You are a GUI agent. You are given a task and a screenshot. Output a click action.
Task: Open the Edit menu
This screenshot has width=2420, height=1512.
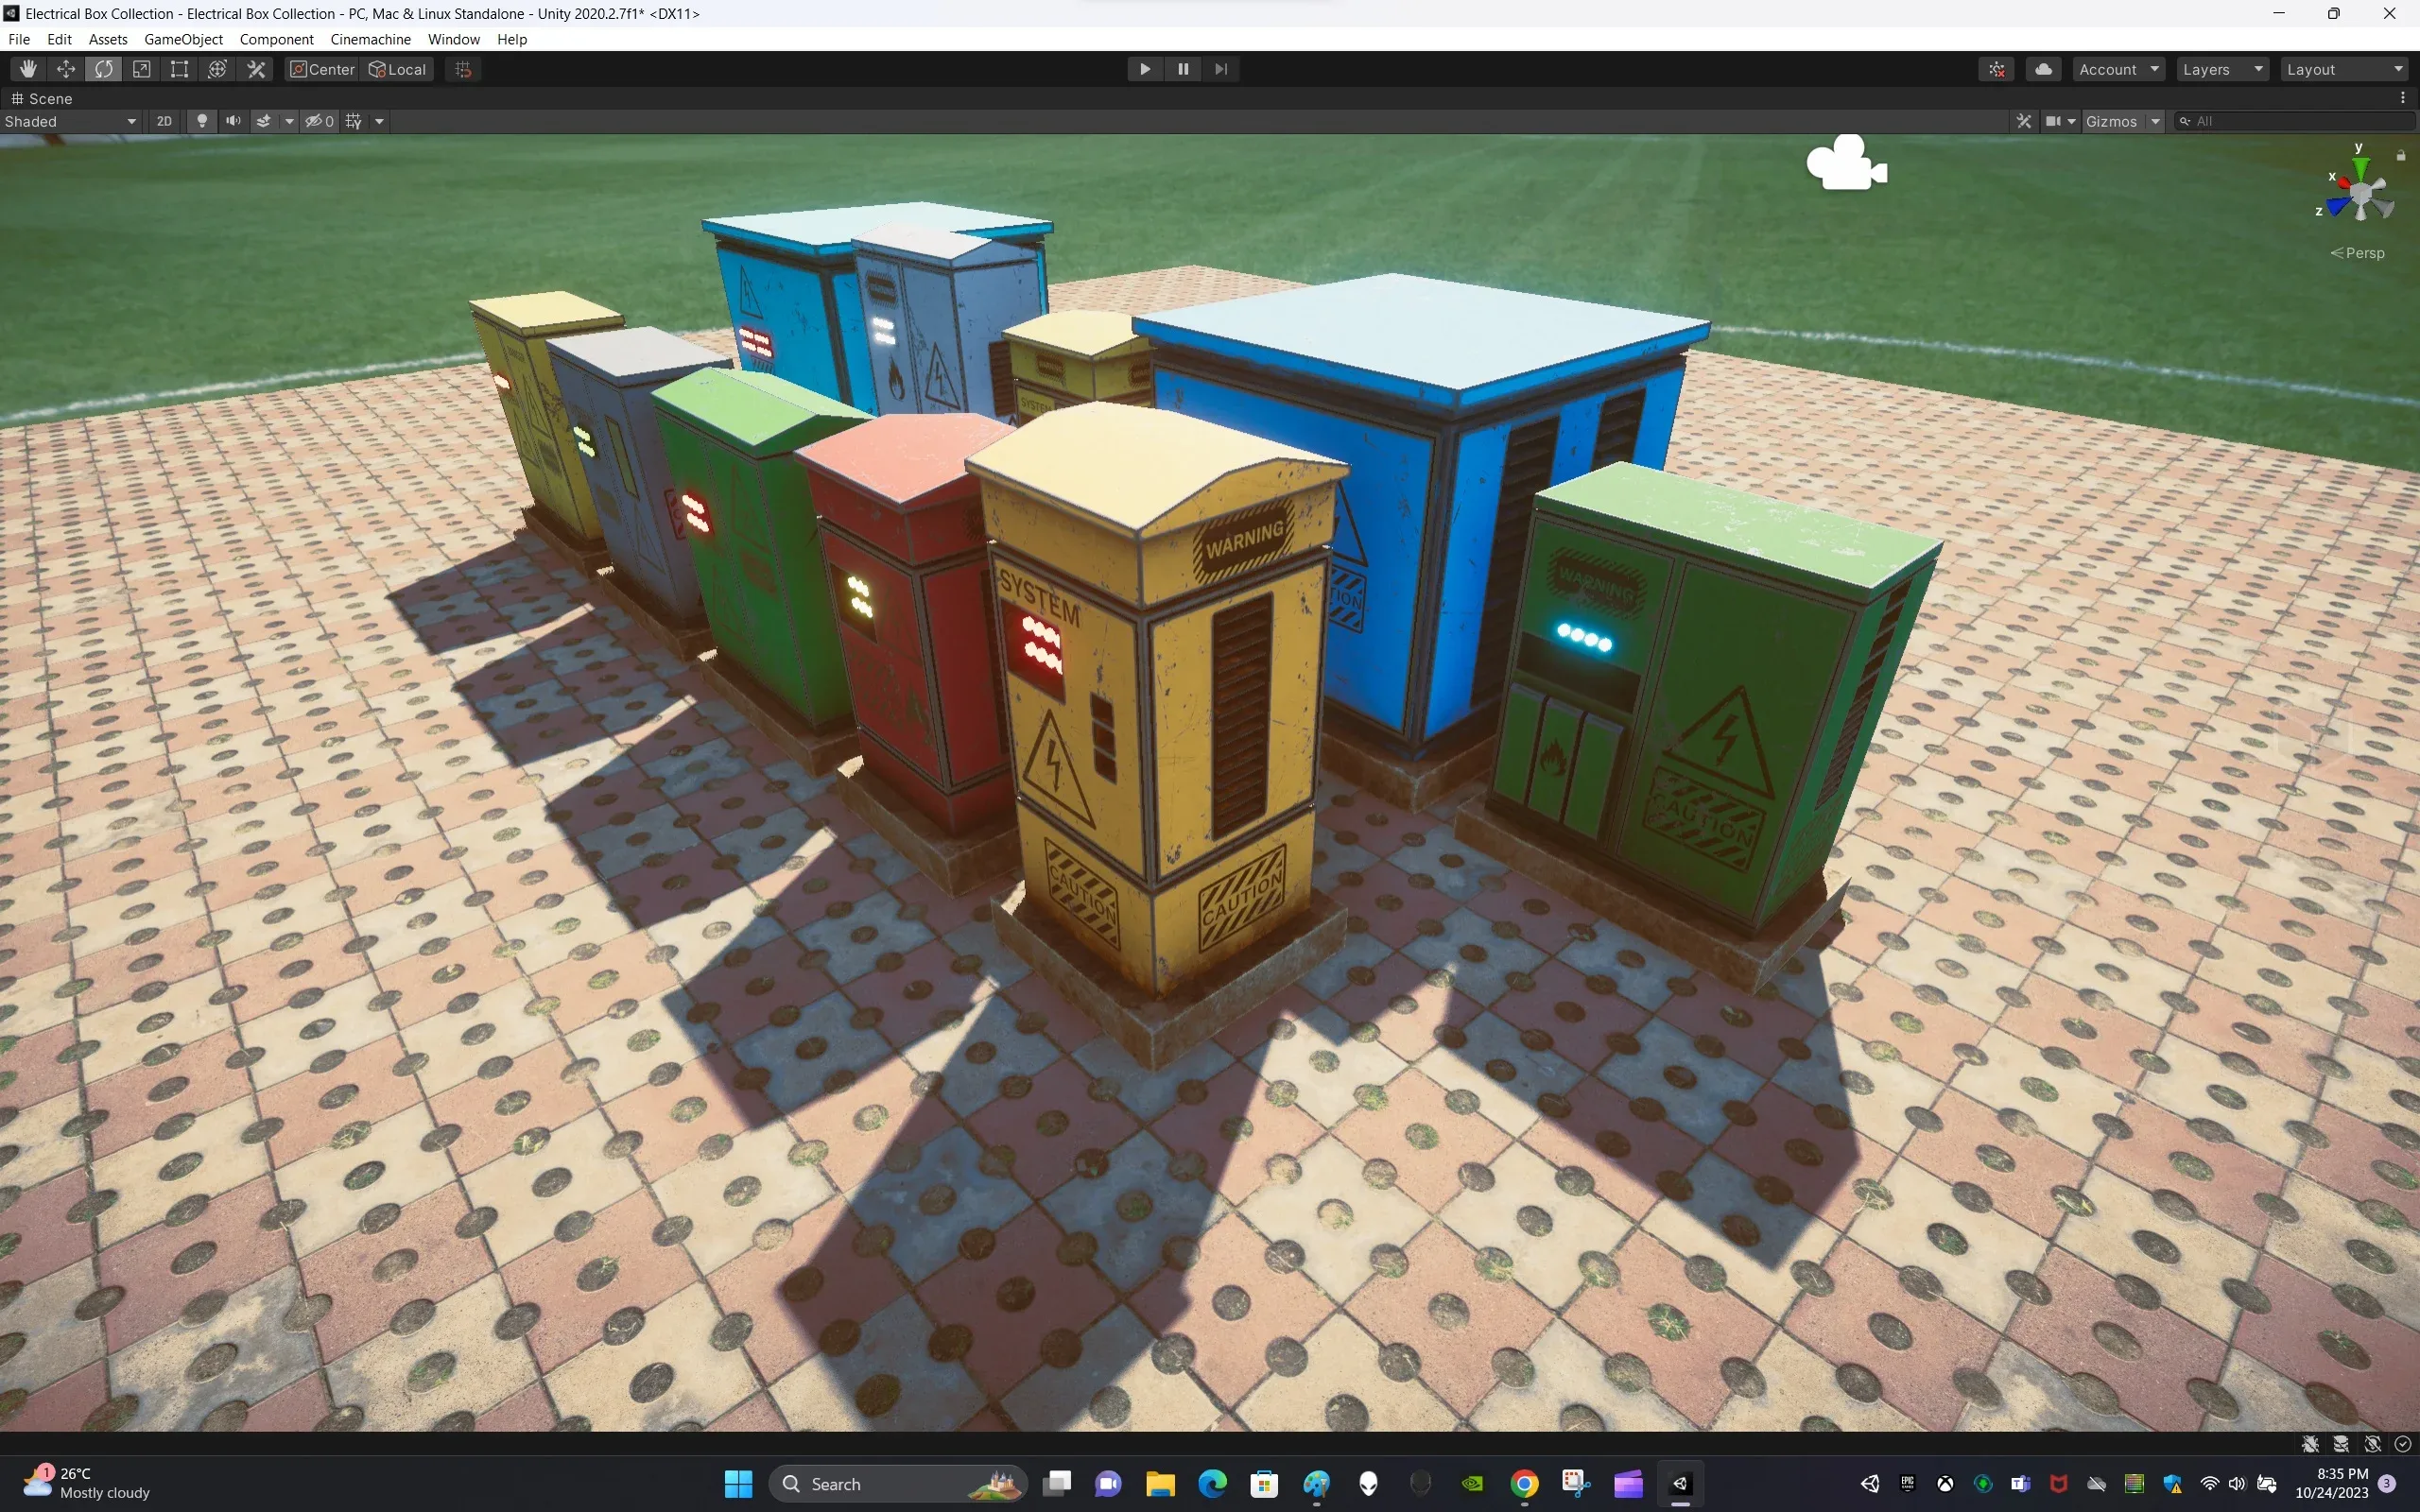pyautogui.click(x=60, y=39)
